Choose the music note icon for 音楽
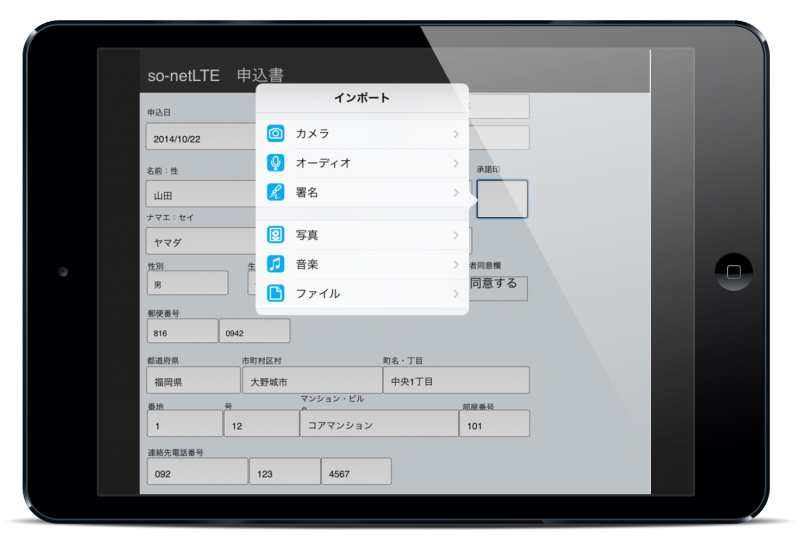 click(x=276, y=264)
